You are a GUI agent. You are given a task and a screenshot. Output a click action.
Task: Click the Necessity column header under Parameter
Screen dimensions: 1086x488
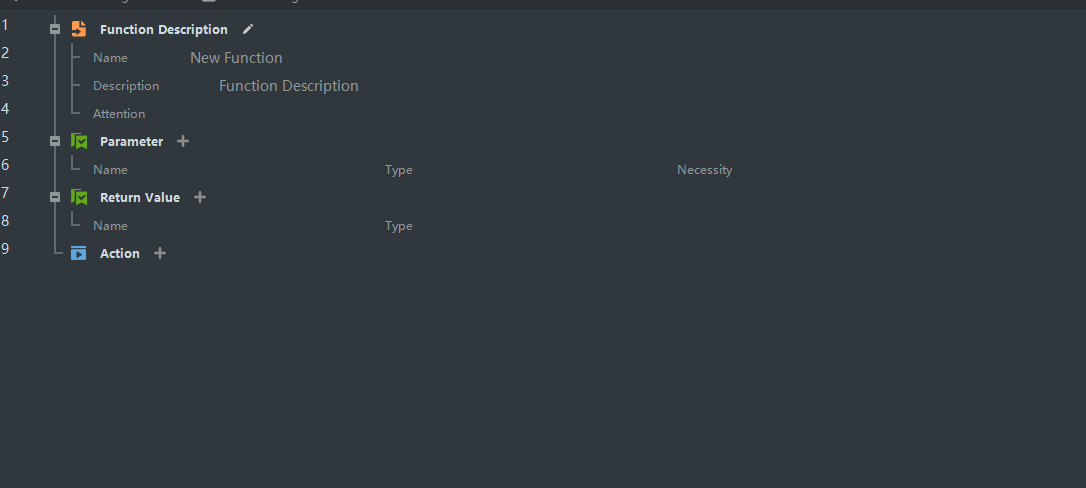(704, 170)
